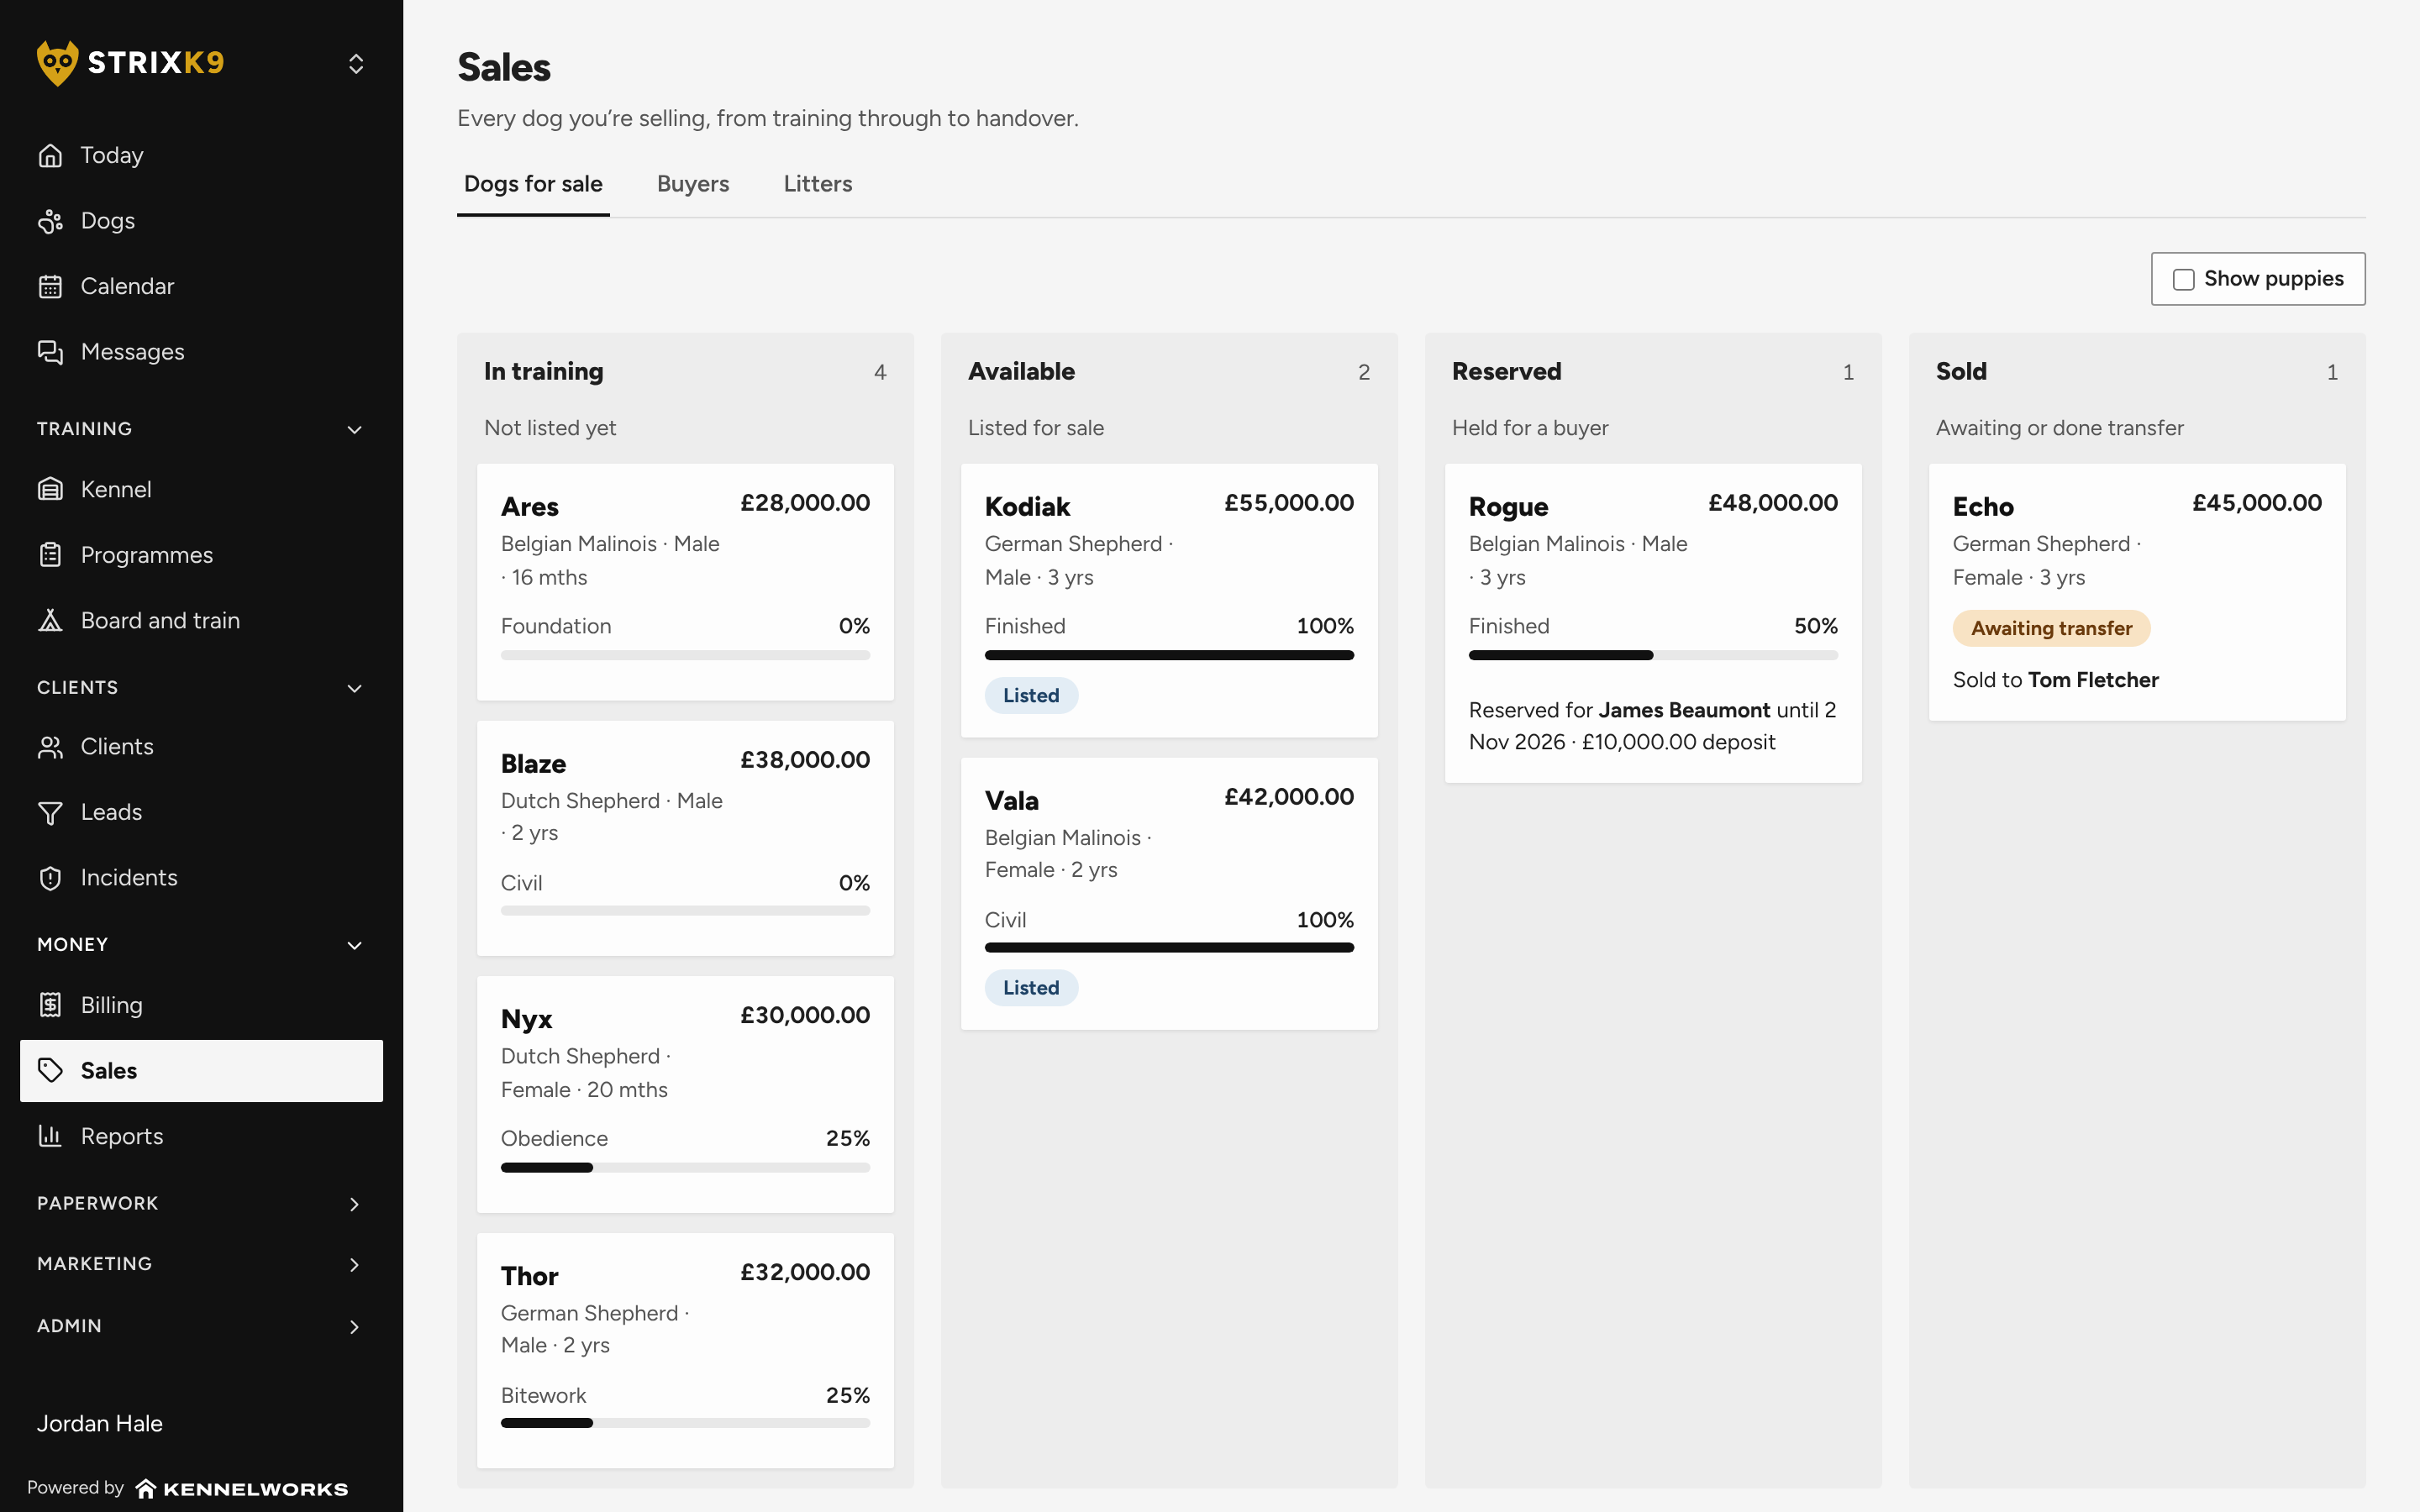
Task: Click the Calendar icon in sidebar
Action: 50,286
